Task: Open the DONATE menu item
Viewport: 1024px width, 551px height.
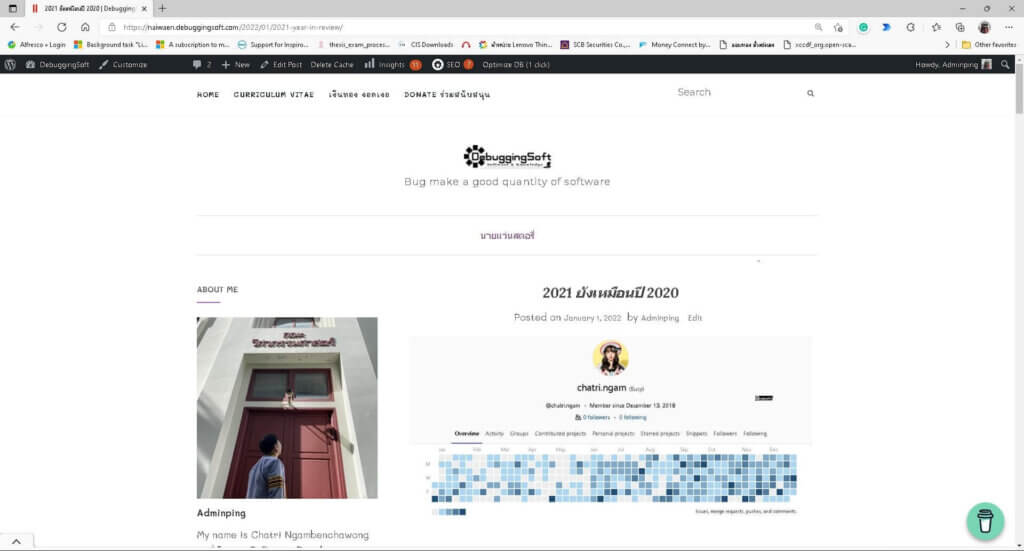Action: coord(447,95)
